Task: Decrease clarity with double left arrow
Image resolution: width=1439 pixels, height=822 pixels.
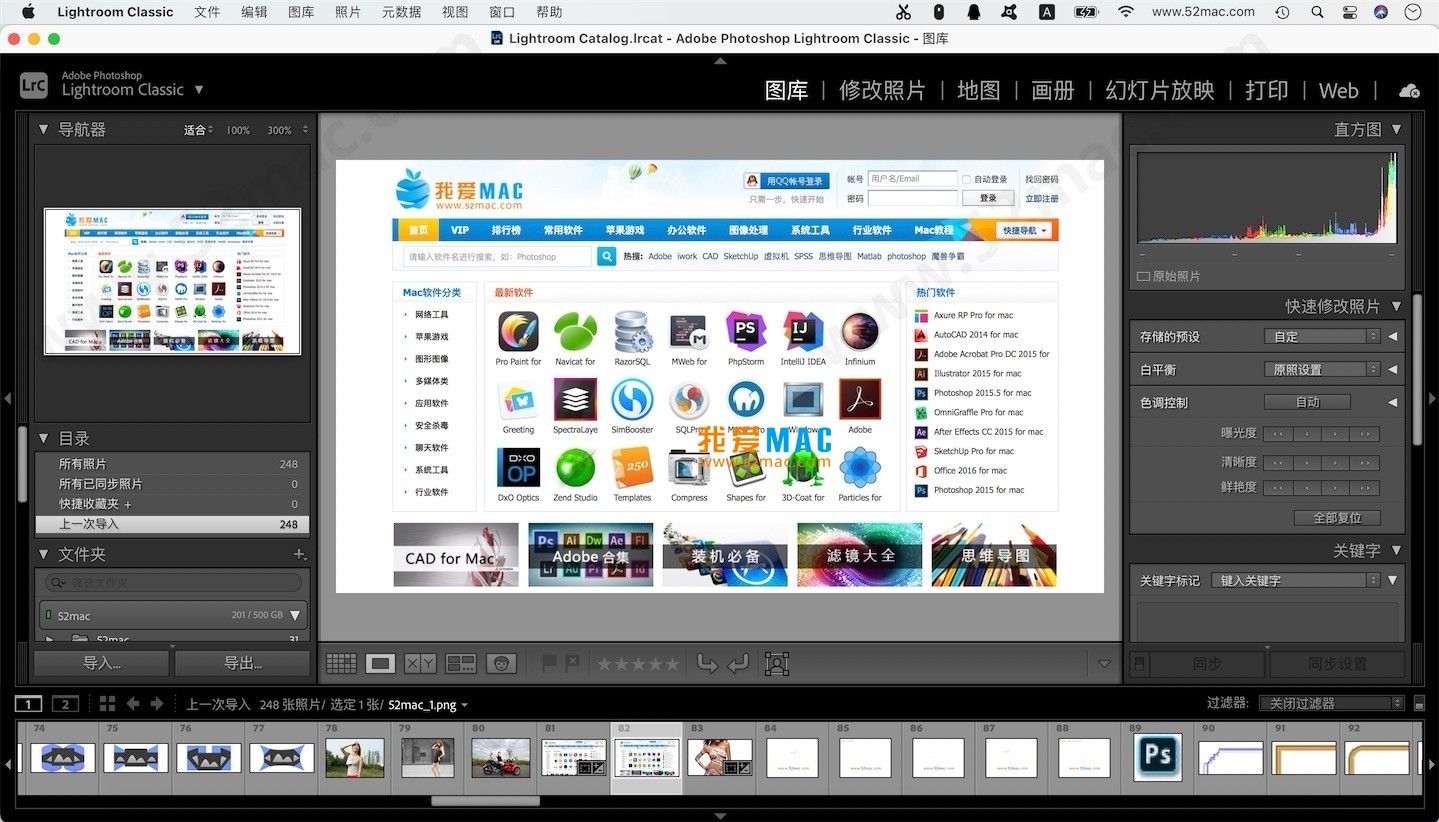Action: (1278, 463)
